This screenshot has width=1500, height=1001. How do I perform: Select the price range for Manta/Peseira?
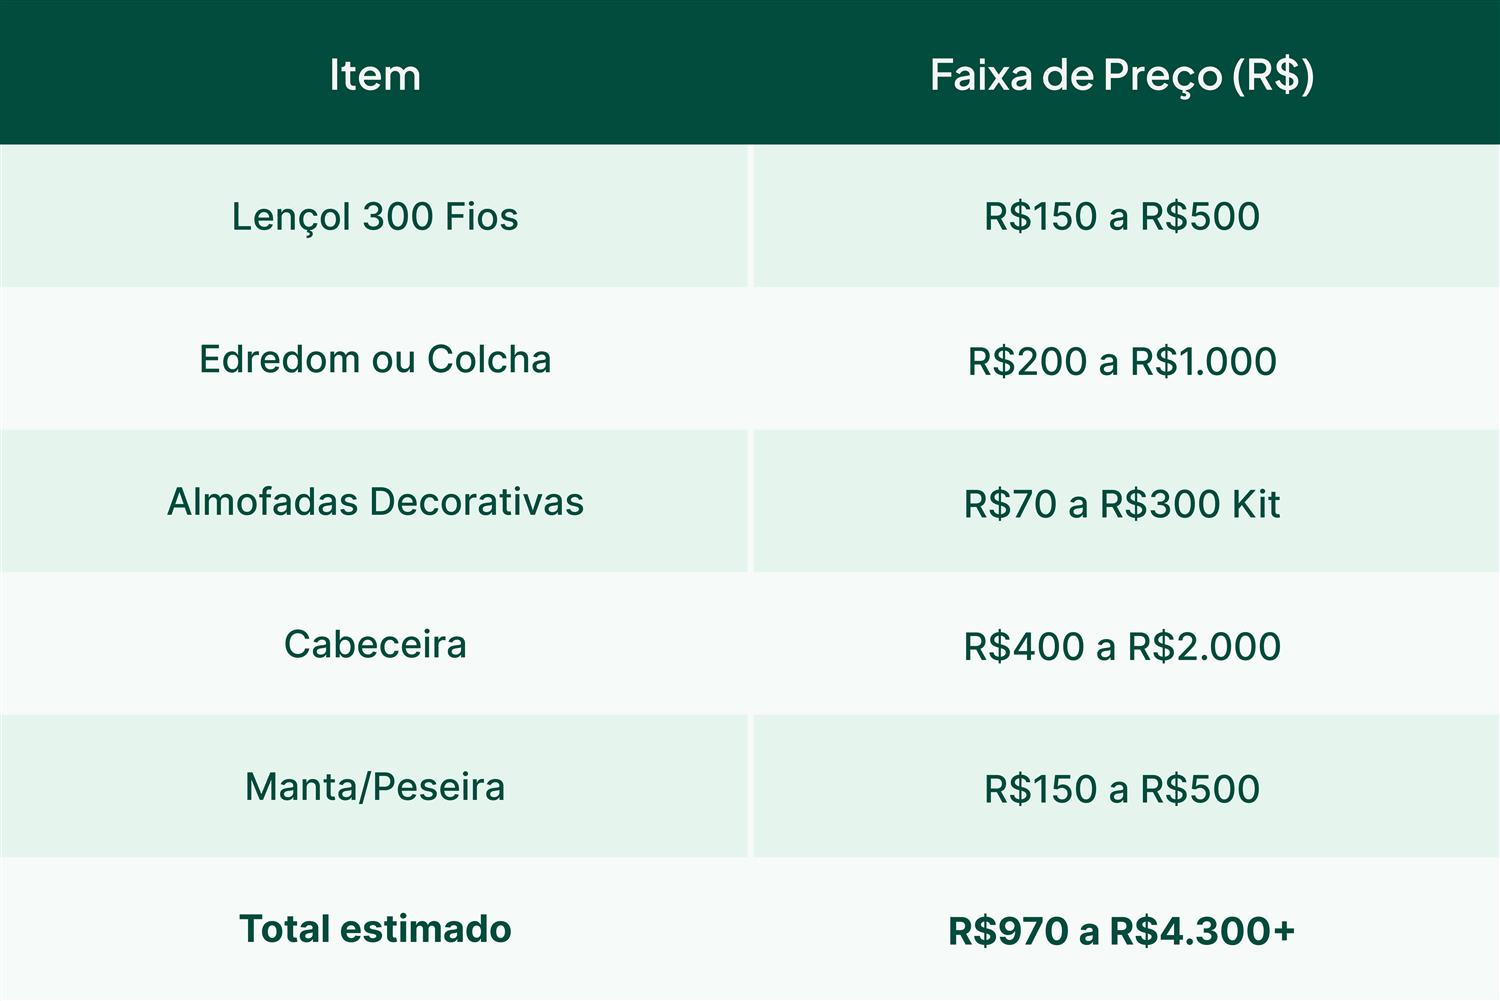click(x=1122, y=789)
